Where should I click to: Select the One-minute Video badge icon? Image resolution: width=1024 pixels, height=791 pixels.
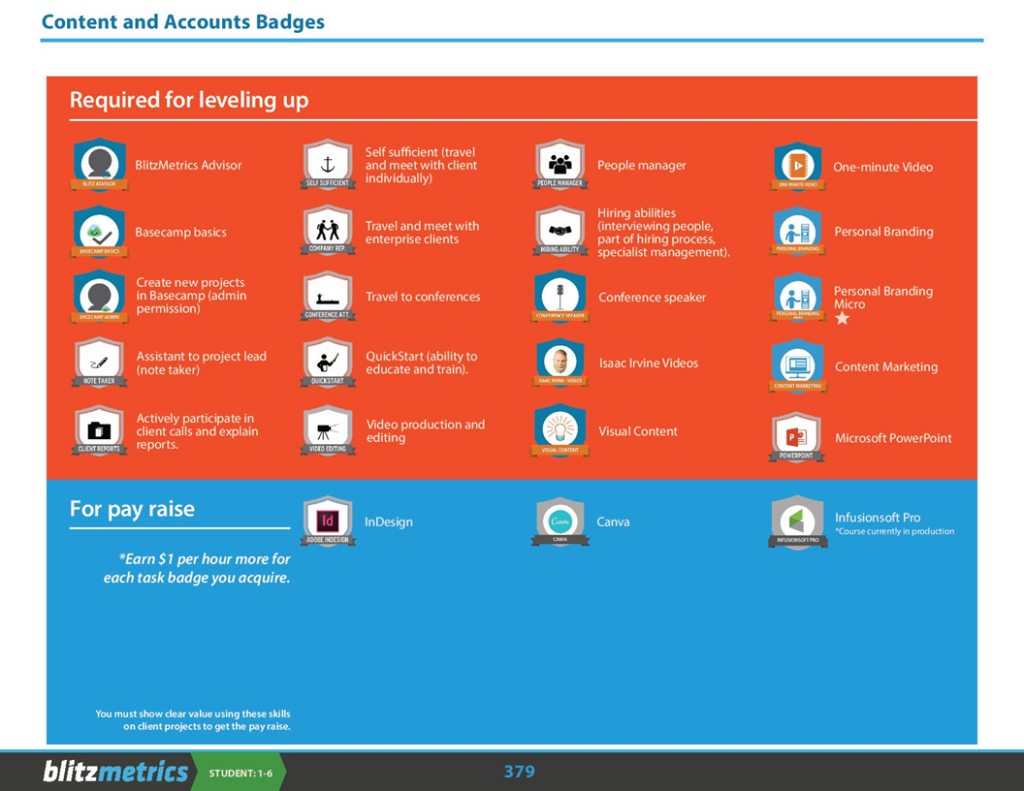pos(798,167)
